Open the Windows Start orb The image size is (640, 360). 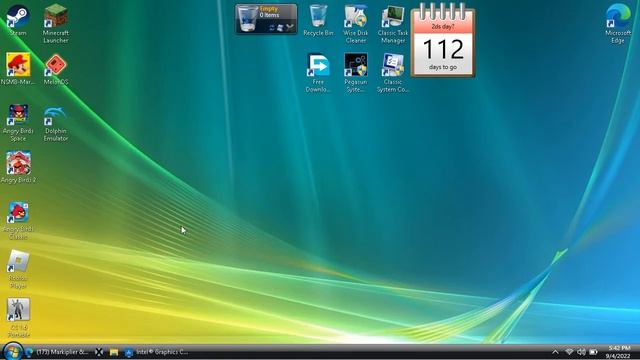pyautogui.click(x=12, y=351)
